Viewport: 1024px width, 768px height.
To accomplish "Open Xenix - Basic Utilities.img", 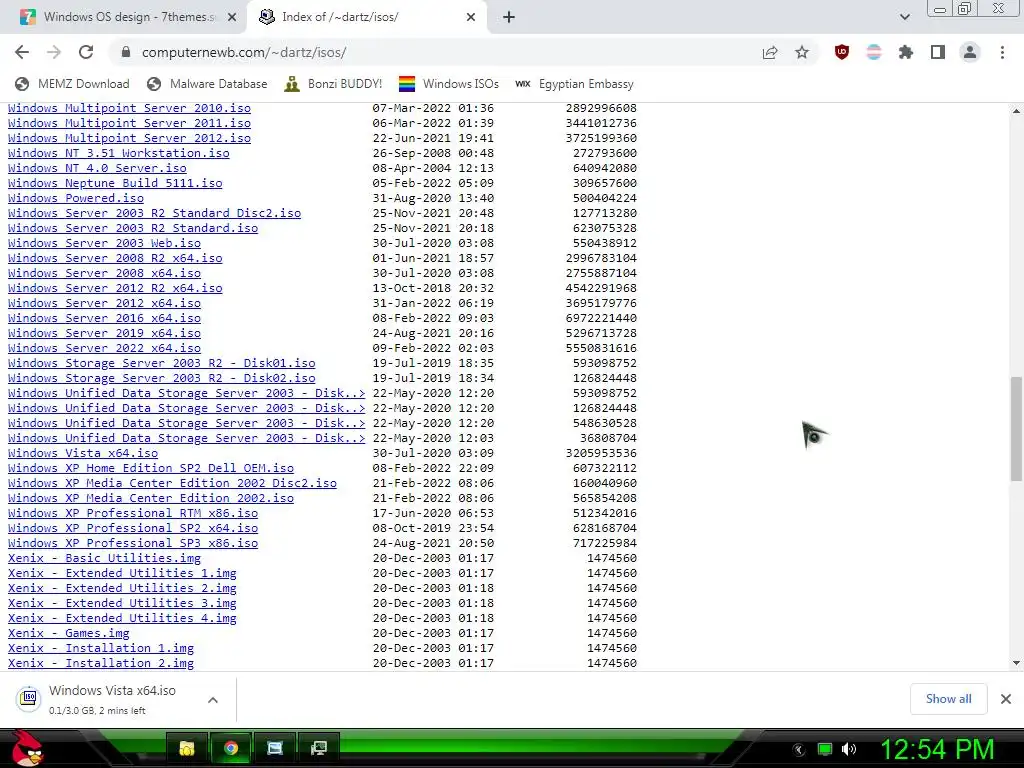I will coord(104,559).
